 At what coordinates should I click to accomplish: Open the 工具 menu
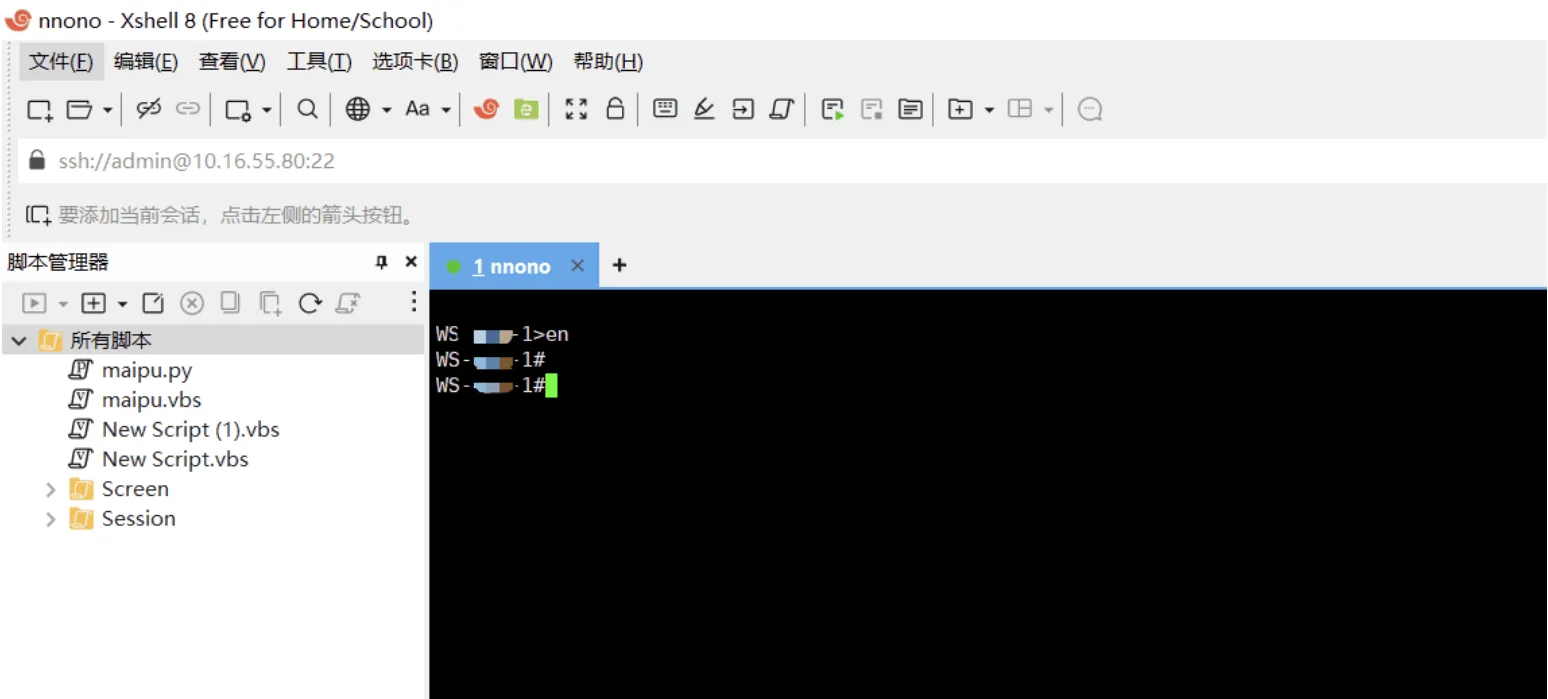coord(318,61)
